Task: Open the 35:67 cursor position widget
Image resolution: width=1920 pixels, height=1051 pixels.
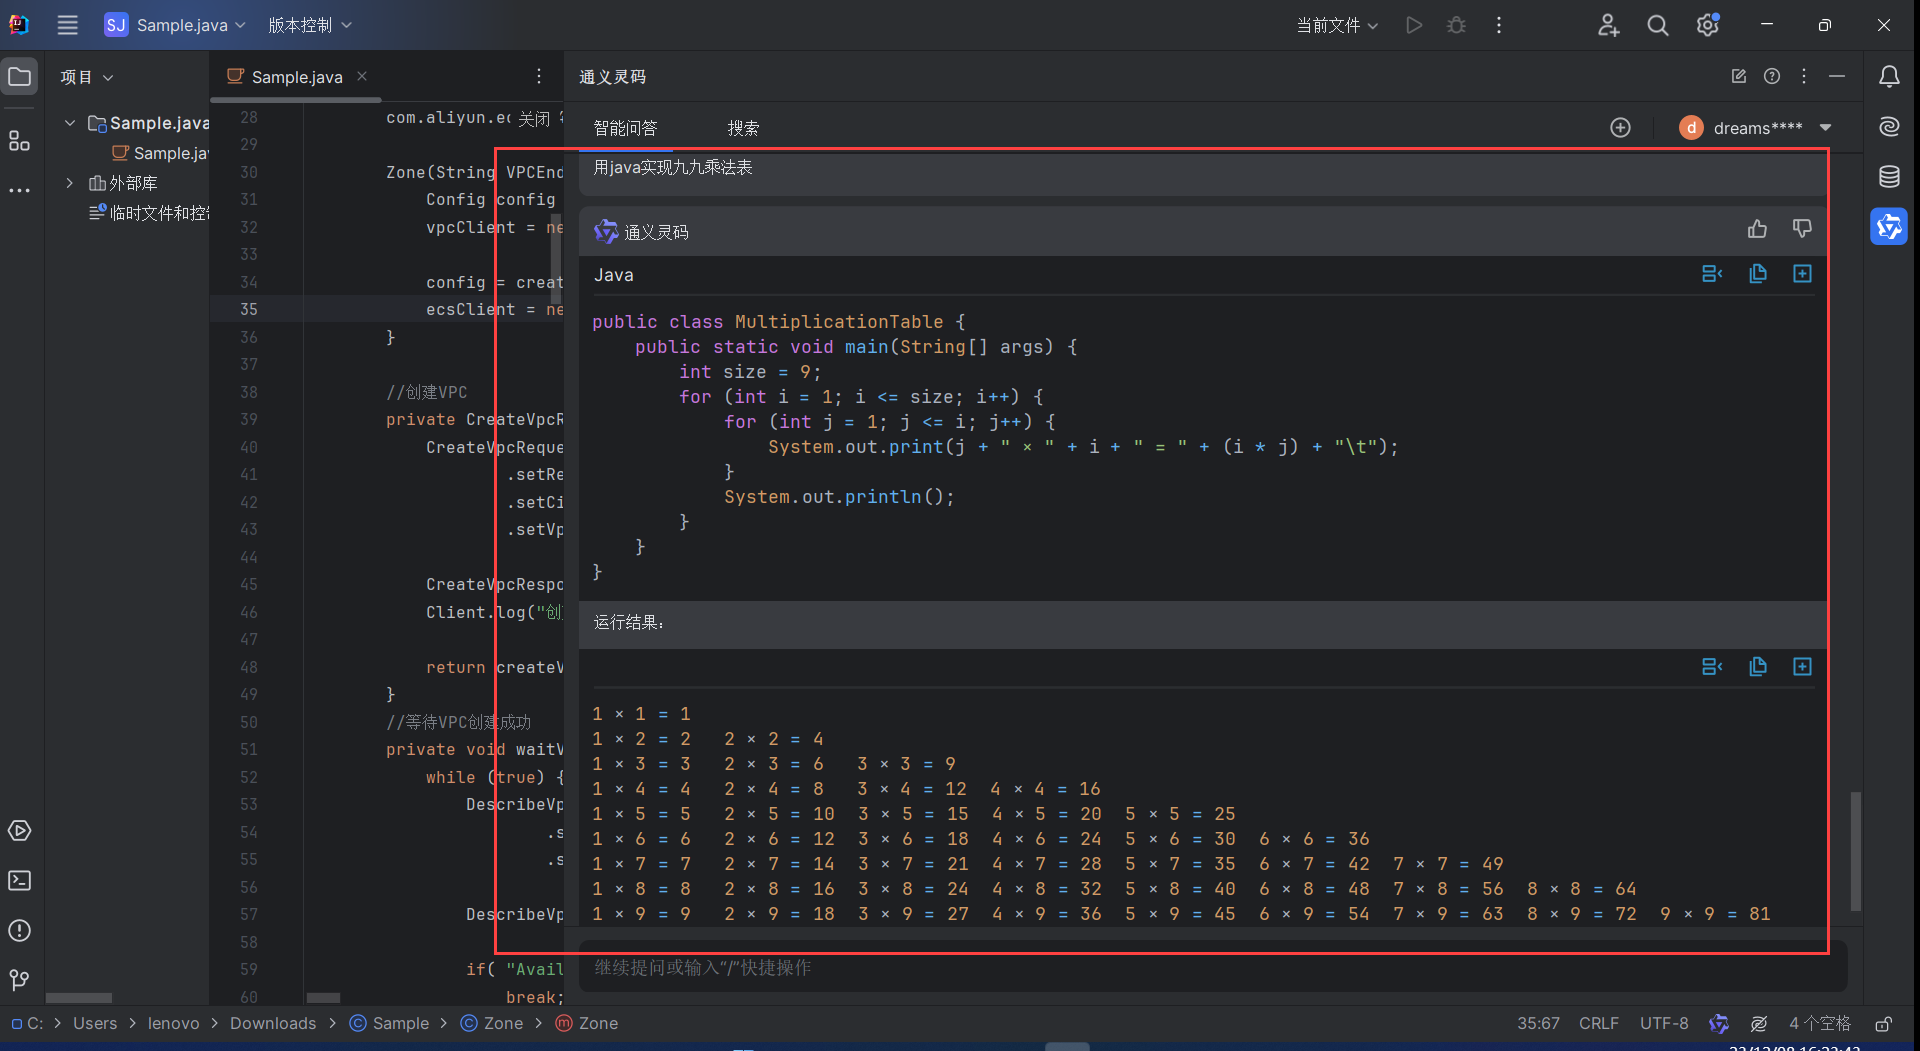Action: [1538, 1023]
